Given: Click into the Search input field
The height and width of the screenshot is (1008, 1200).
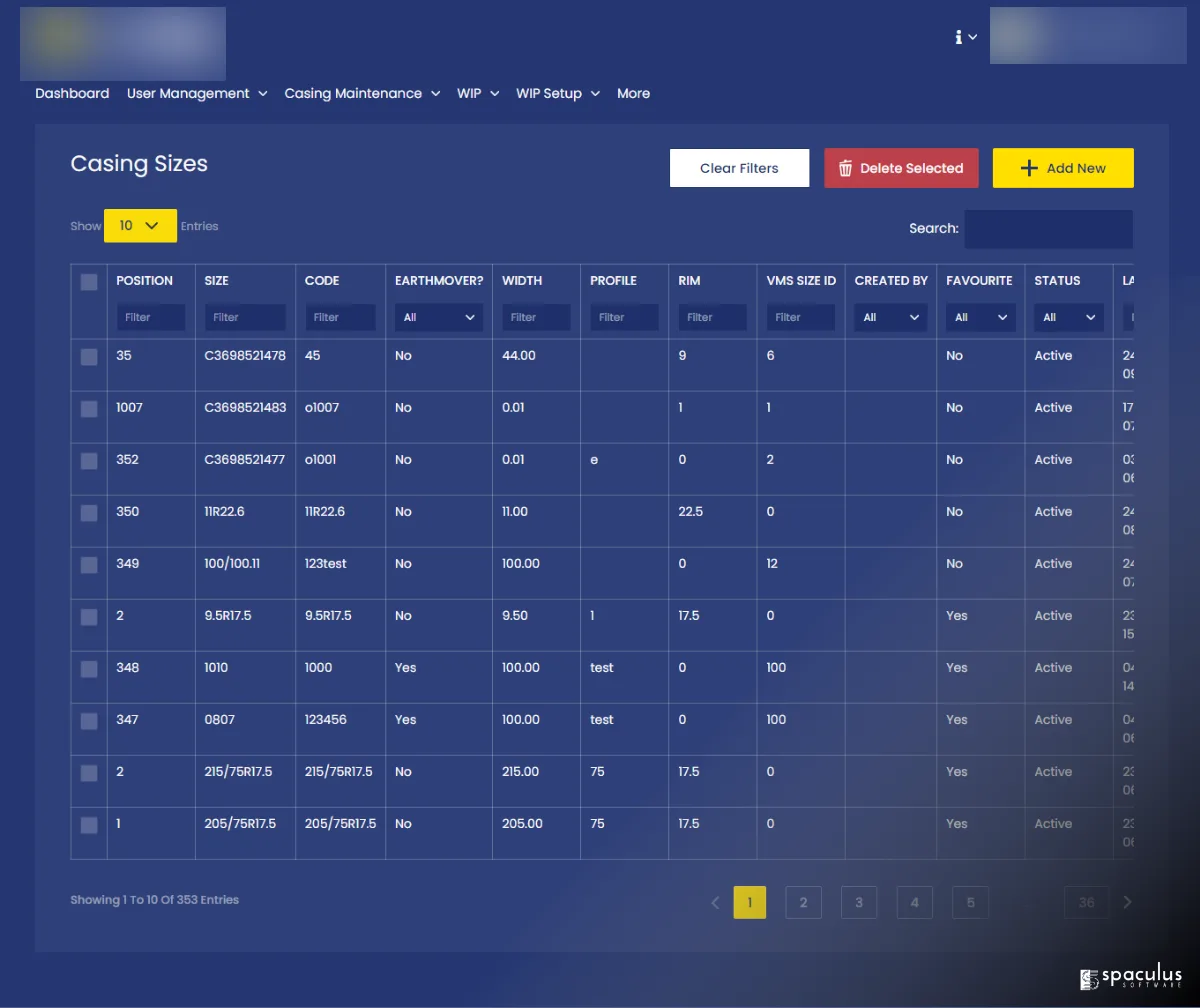Looking at the screenshot, I should [x=1047, y=229].
